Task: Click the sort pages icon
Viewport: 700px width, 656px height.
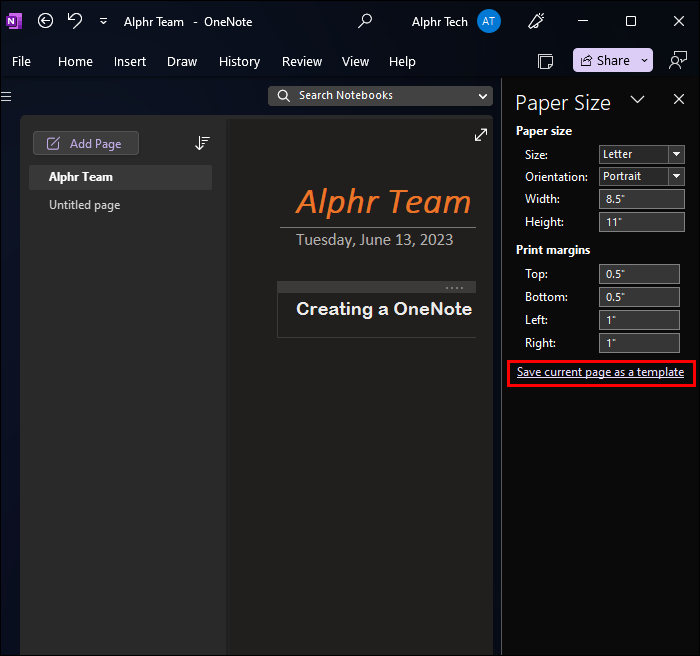Action: pyautogui.click(x=202, y=143)
